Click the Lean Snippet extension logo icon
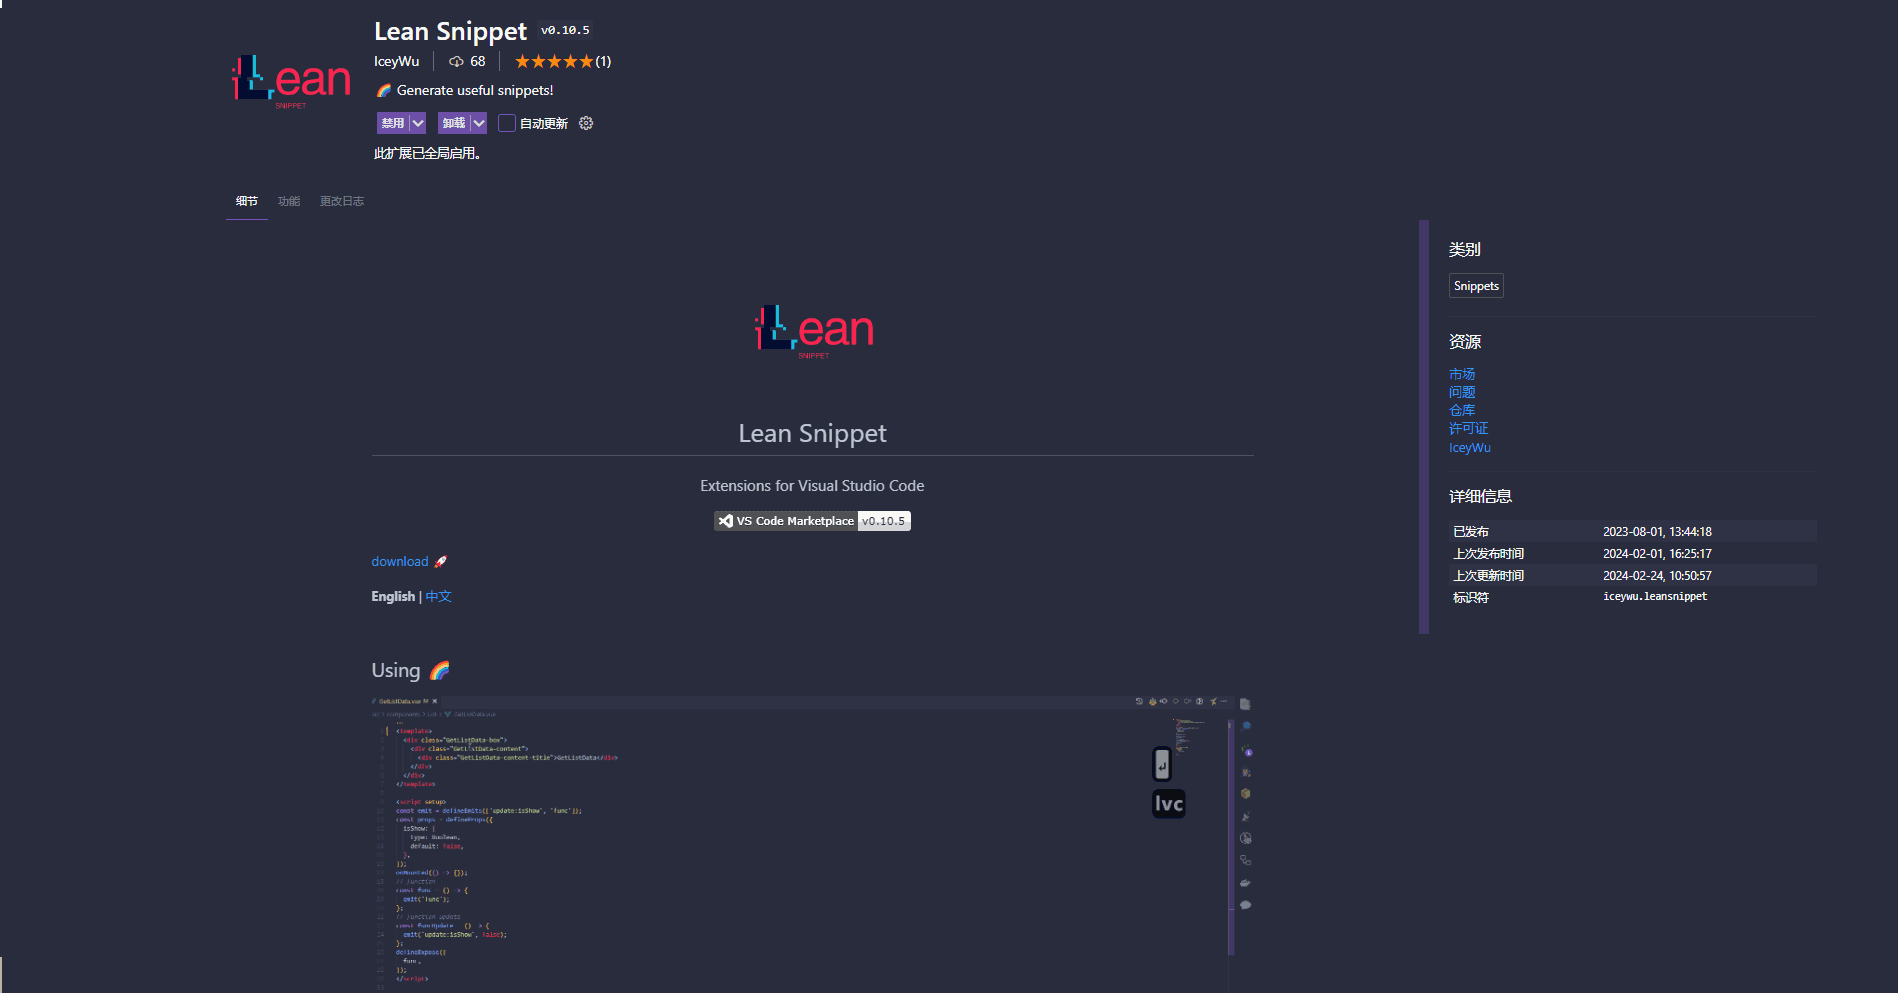 (291, 81)
